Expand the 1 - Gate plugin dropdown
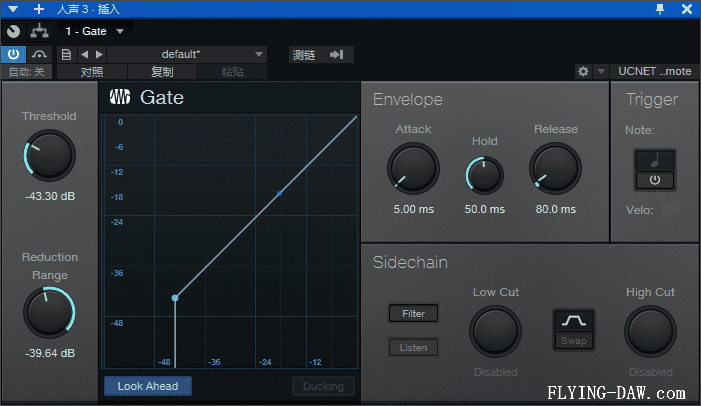Screen dimensions: 701x406 click(120, 31)
